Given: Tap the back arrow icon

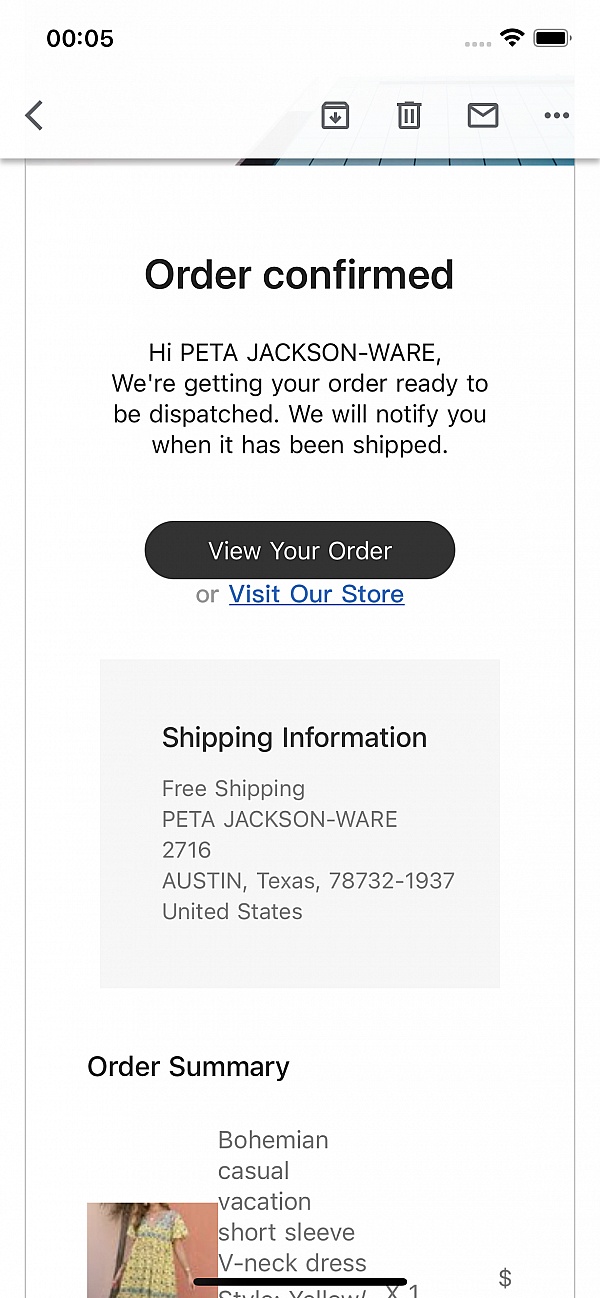Looking at the screenshot, I should (x=35, y=116).
